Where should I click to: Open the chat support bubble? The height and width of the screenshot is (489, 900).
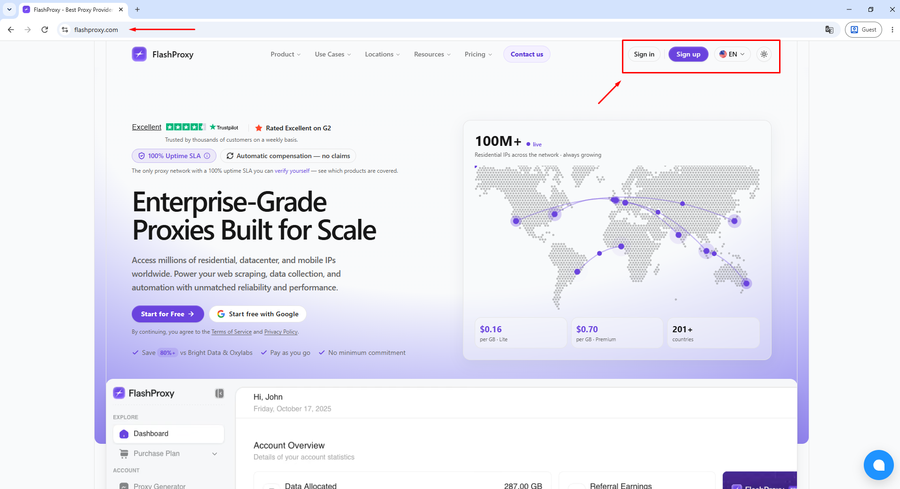(878, 464)
